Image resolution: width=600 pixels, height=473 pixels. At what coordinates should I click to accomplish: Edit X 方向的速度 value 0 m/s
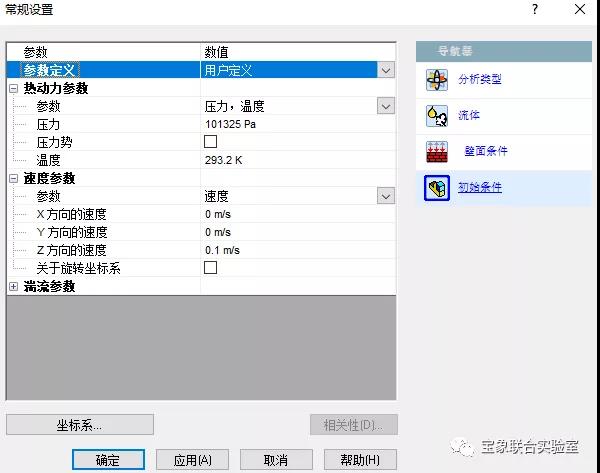point(298,214)
